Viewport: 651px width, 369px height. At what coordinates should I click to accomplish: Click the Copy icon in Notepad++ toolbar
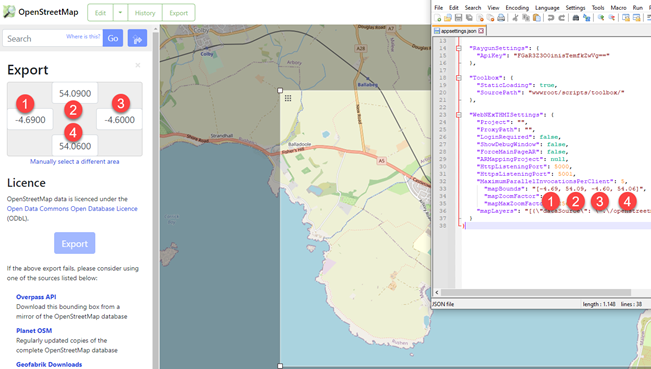click(x=526, y=18)
